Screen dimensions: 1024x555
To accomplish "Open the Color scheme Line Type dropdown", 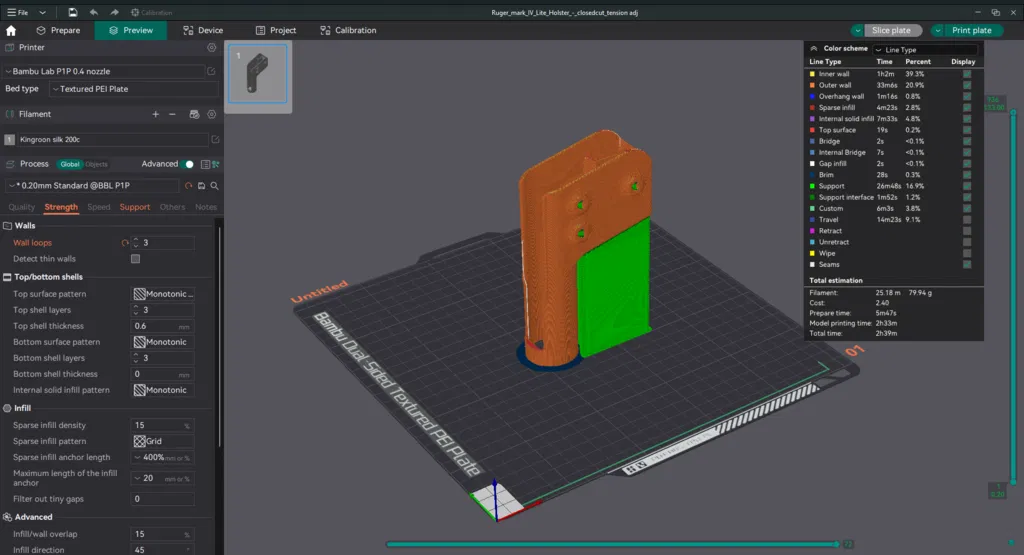I will click(x=923, y=49).
